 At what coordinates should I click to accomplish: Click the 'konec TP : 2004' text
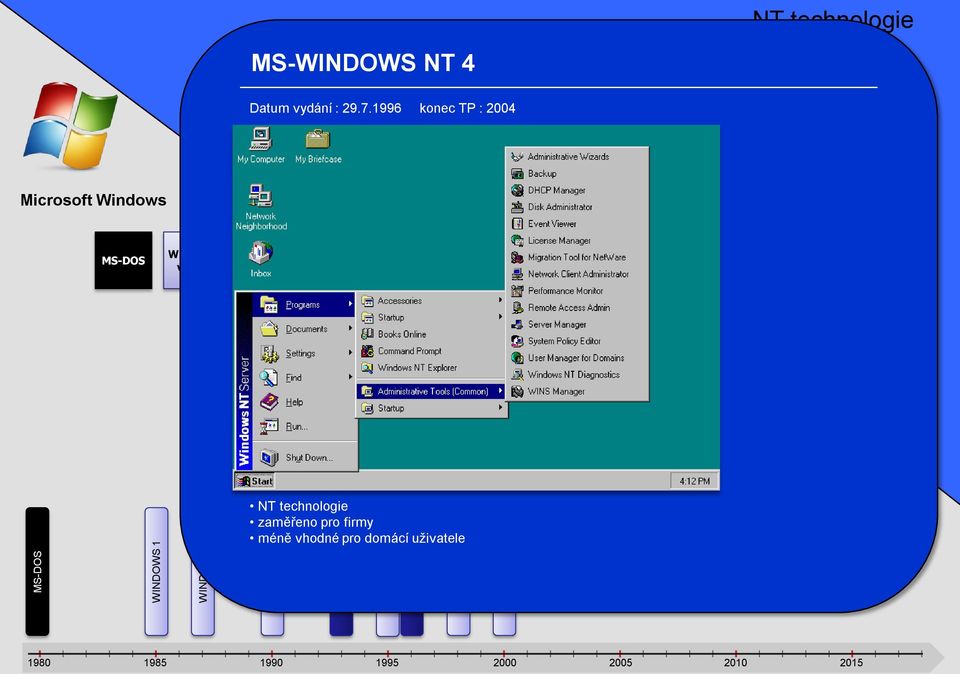tap(467, 108)
